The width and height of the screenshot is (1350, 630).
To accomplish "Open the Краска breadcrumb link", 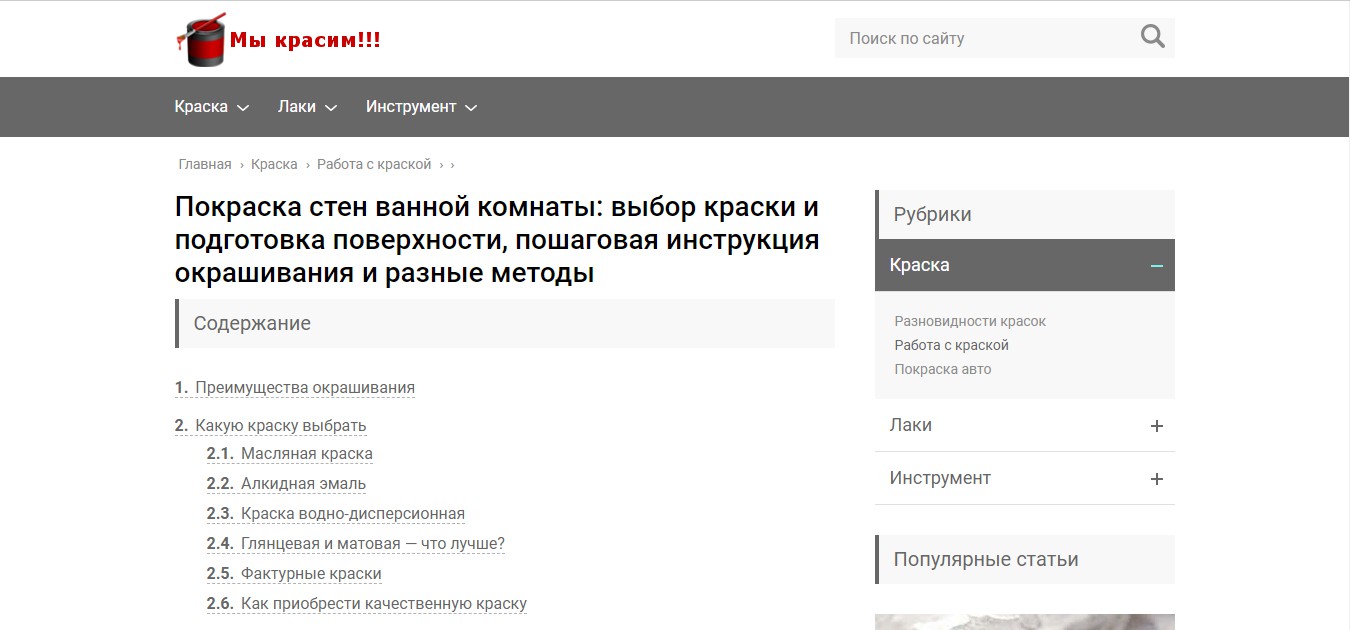I will click(x=274, y=164).
